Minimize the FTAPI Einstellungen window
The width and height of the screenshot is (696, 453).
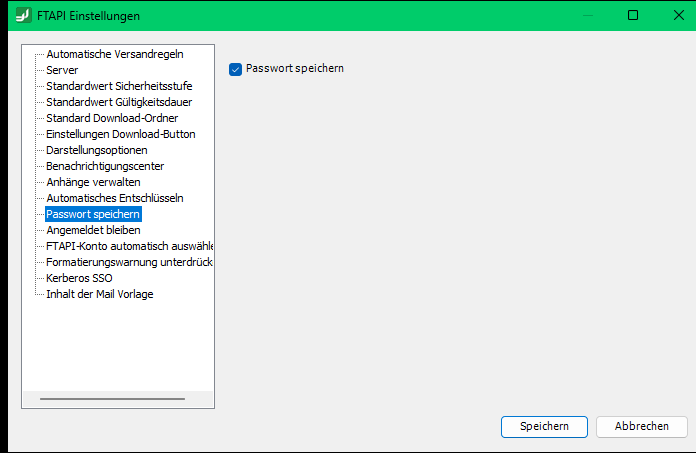coord(588,15)
